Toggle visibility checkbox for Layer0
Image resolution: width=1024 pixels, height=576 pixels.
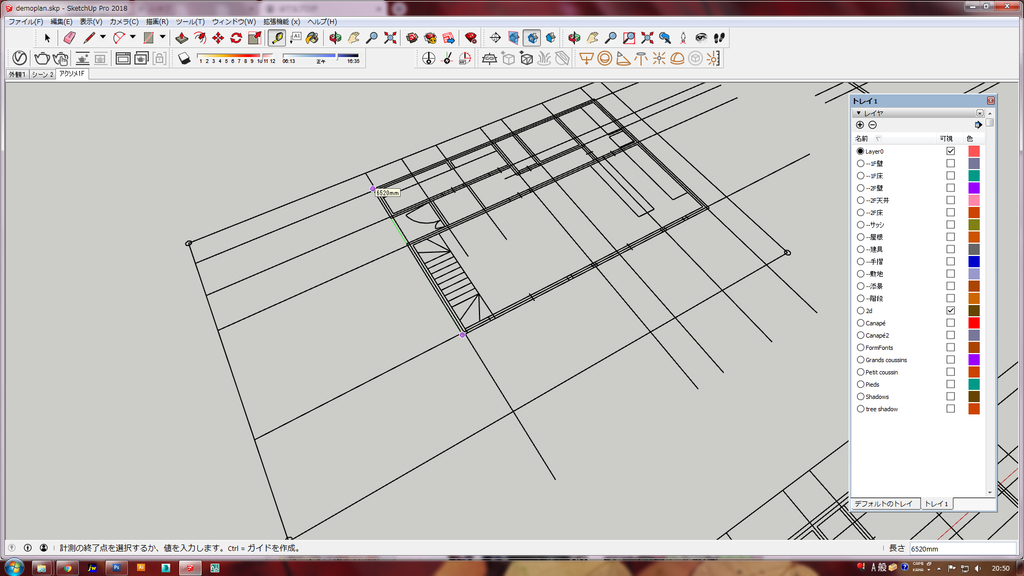[x=950, y=151]
